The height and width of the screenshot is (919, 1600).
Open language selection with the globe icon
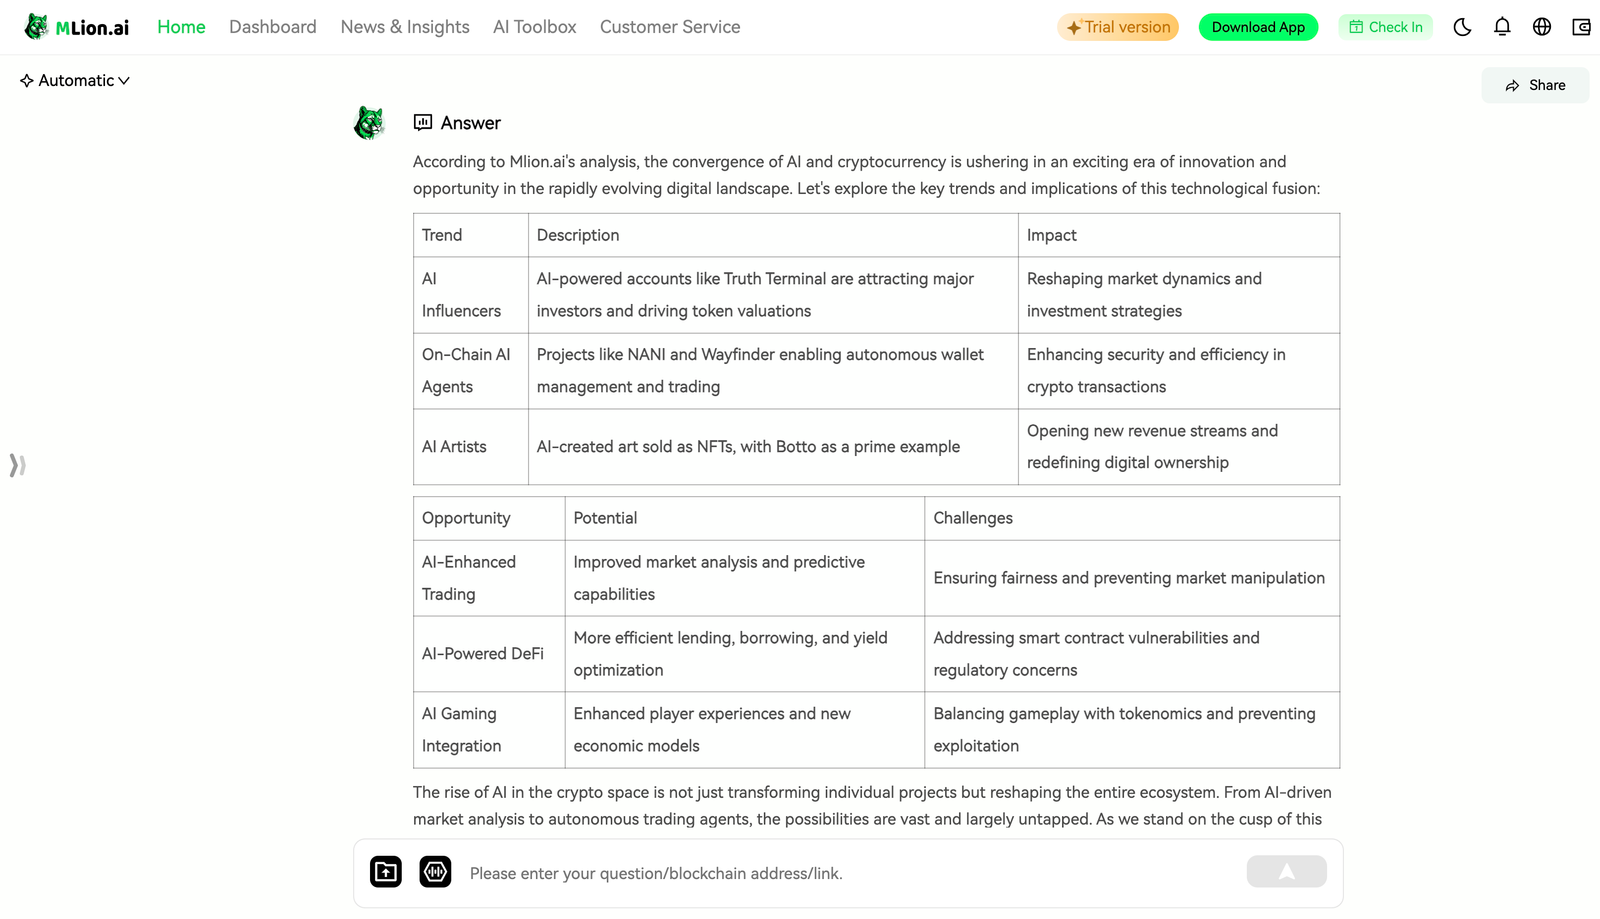coord(1542,27)
